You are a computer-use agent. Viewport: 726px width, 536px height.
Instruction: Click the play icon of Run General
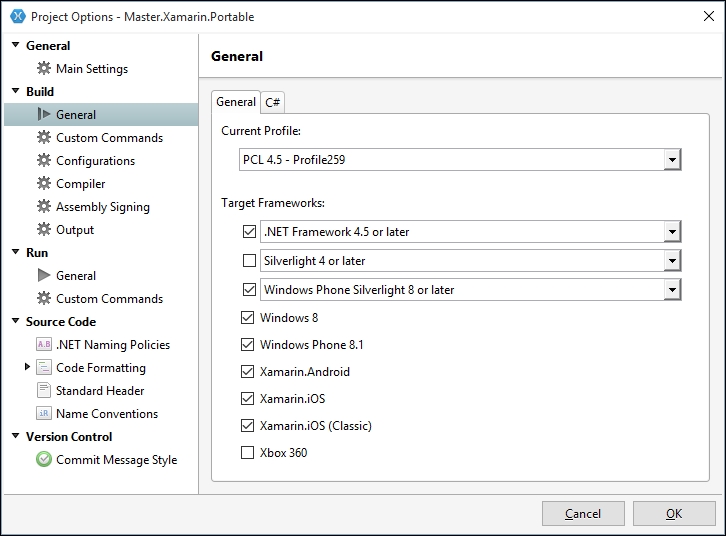click(x=44, y=275)
